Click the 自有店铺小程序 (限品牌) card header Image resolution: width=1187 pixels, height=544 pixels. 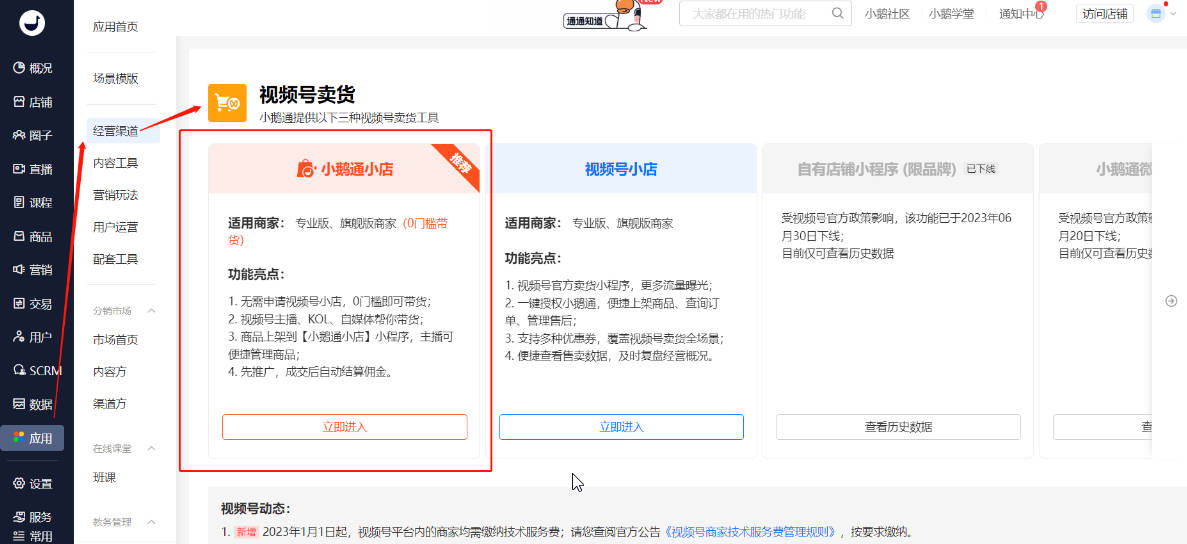coord(898,169)
